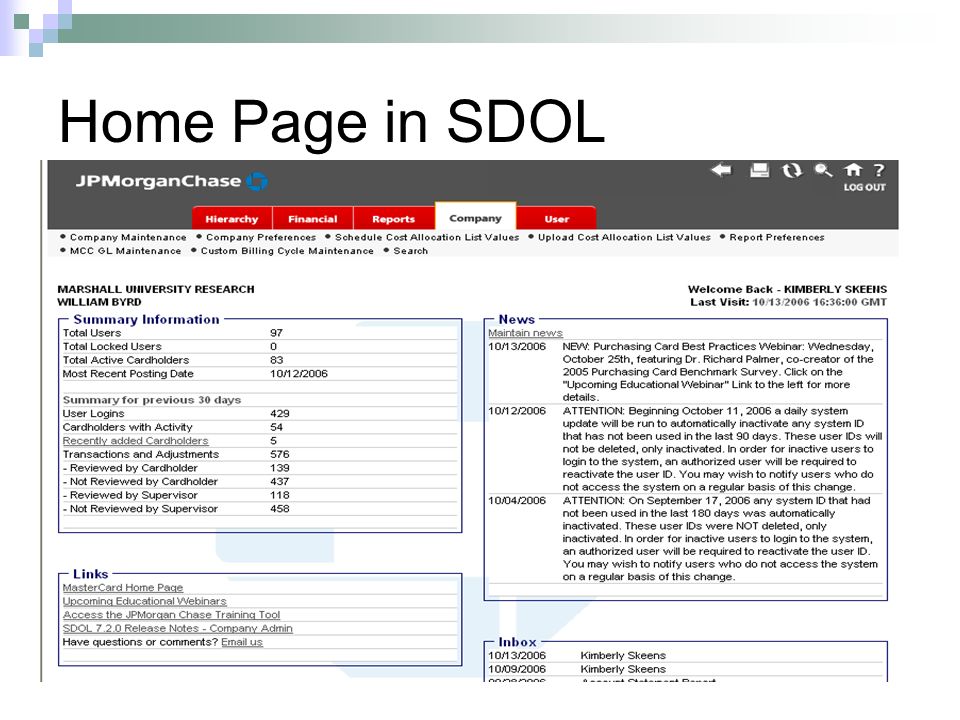
Task: Open Company Maintenance submenu item
Action: 128,237
